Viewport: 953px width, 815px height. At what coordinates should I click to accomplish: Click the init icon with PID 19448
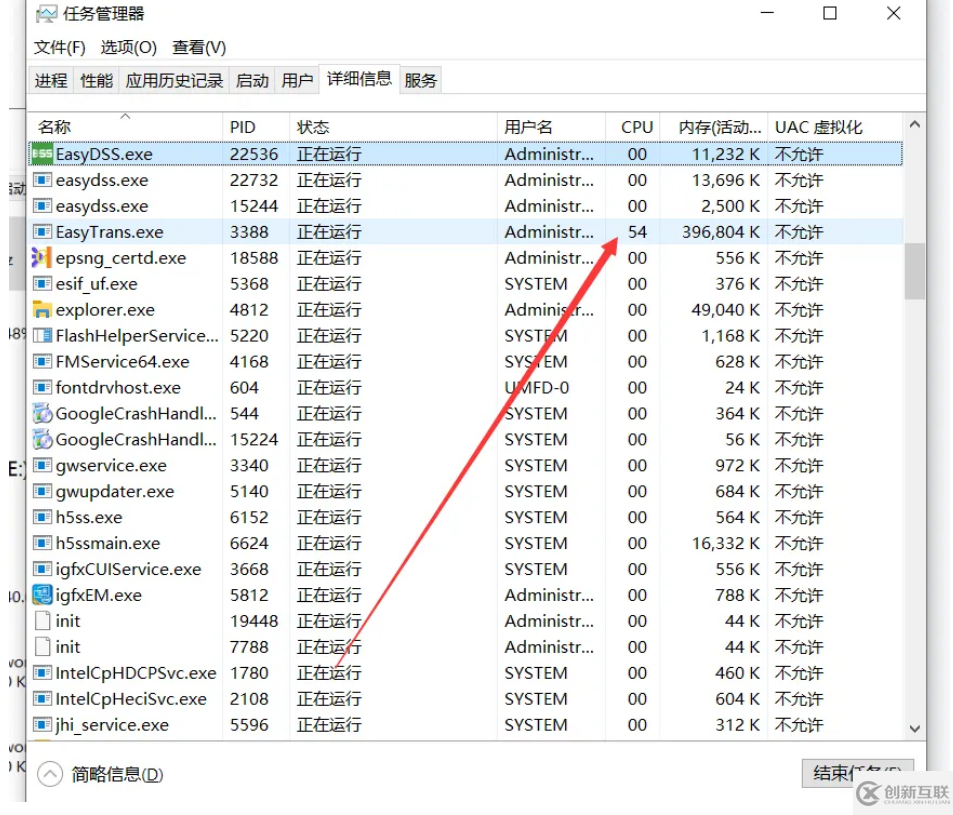coord(43,621)
